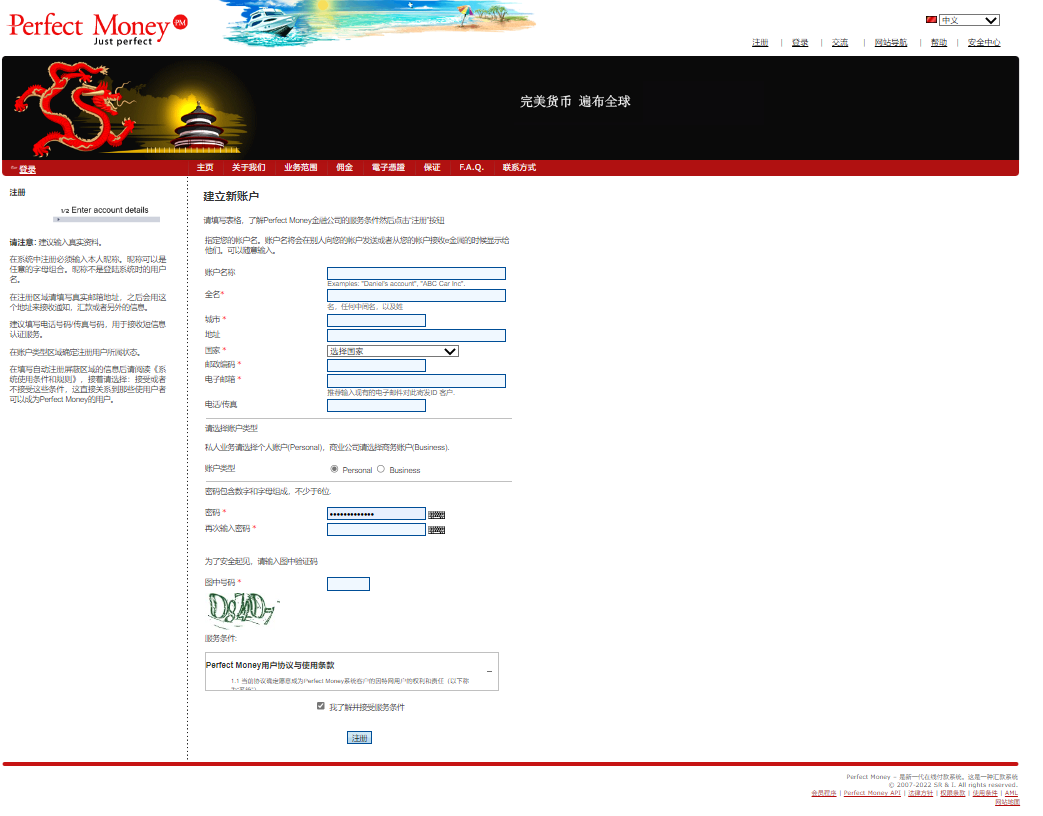Focus the 电话/传真 input field

[376, 405]
